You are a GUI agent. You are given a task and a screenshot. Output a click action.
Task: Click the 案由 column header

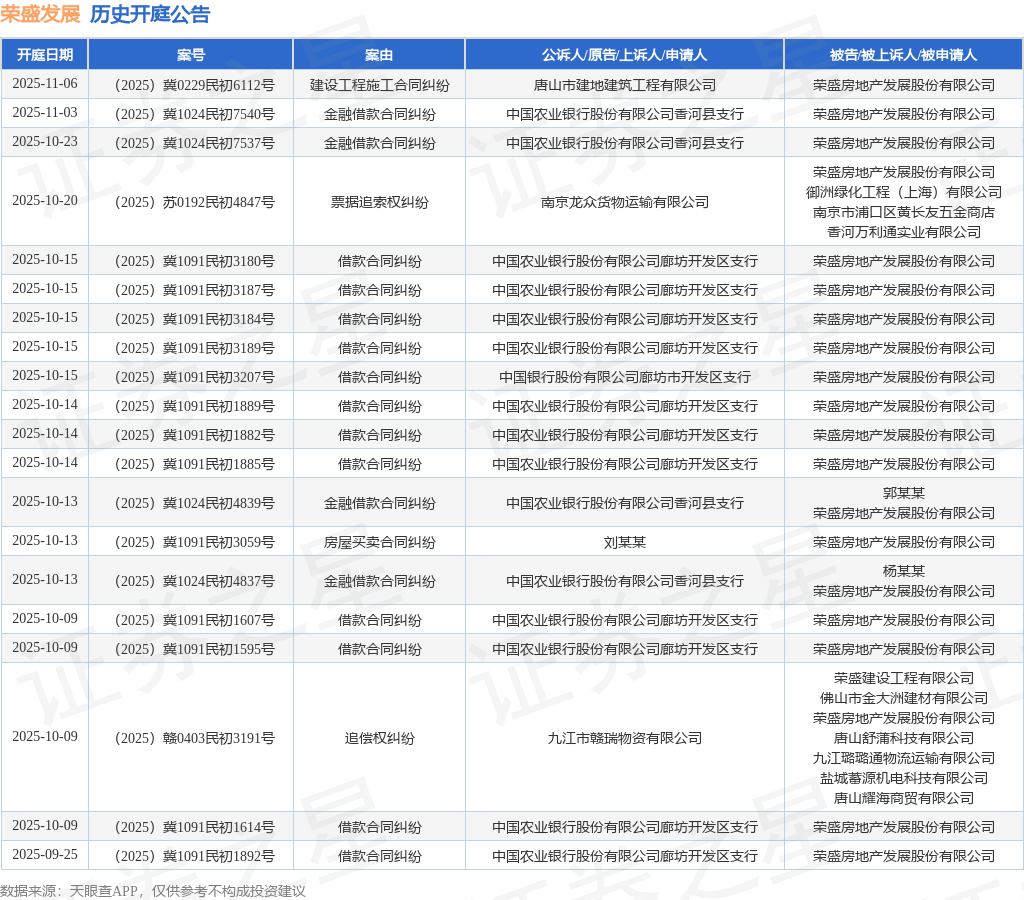379,55
